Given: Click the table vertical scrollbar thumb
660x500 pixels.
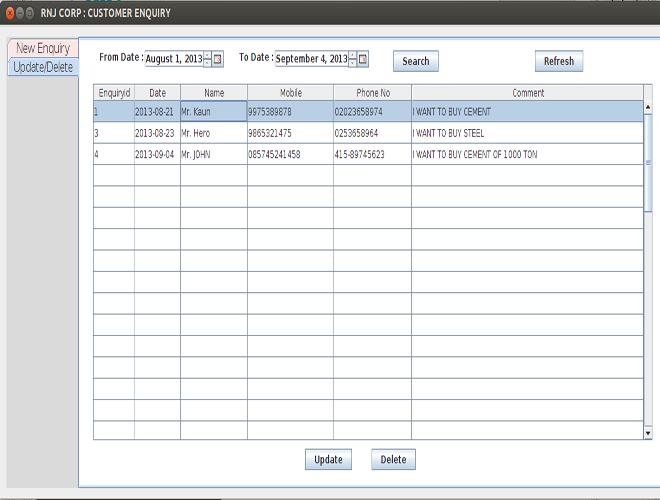Looking at the screenshot, I should [x=648, y=162].
